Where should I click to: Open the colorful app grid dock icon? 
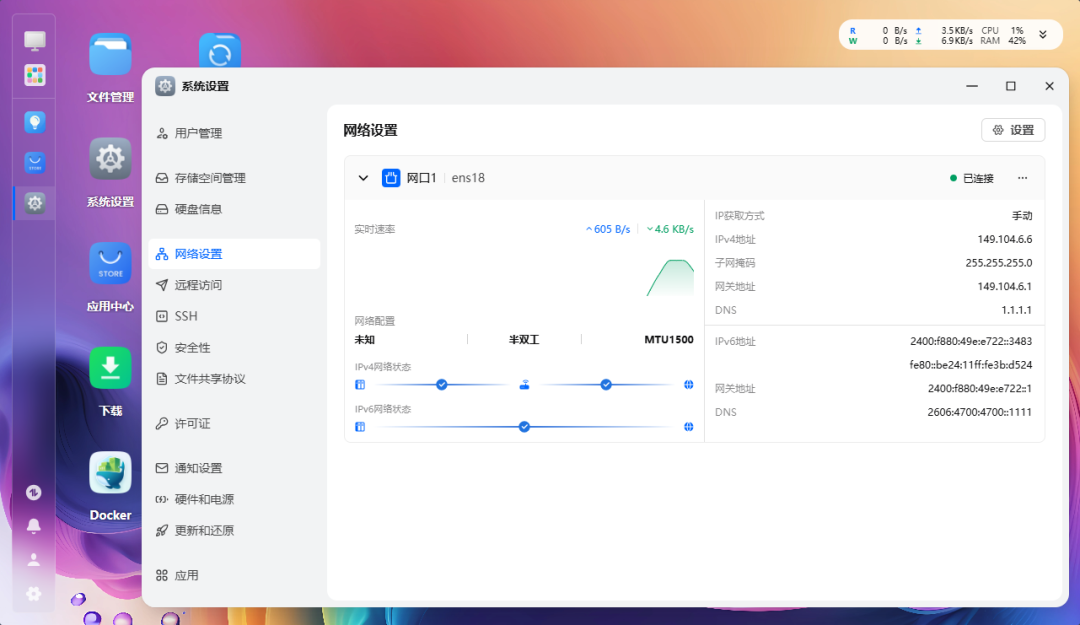coord(34,74)
